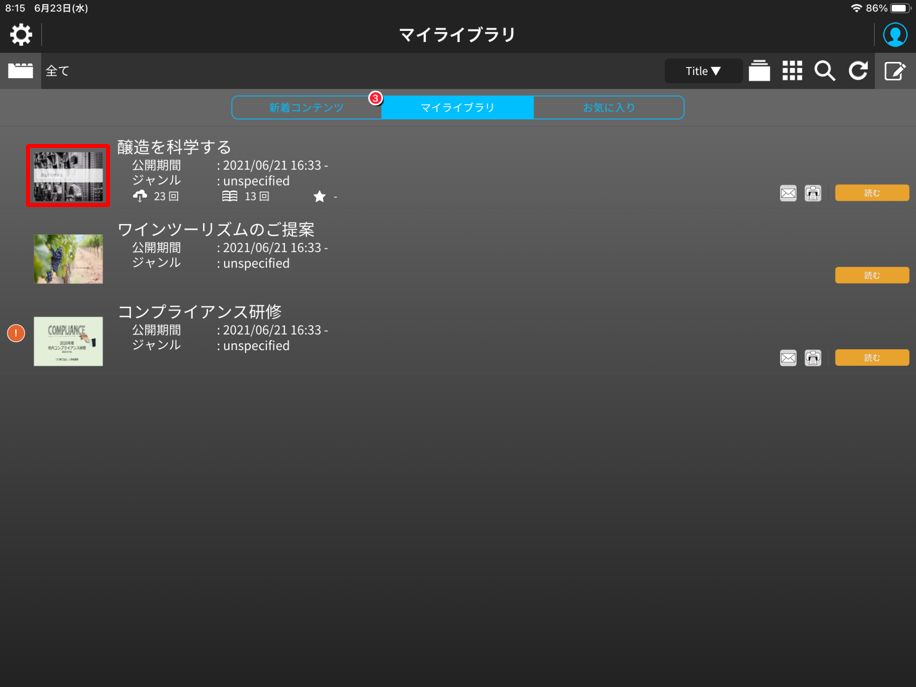Tap print icon for コンプライアンス研修
Image resolution: width=916 pixels, height=687 pixels.
[813, 357]
